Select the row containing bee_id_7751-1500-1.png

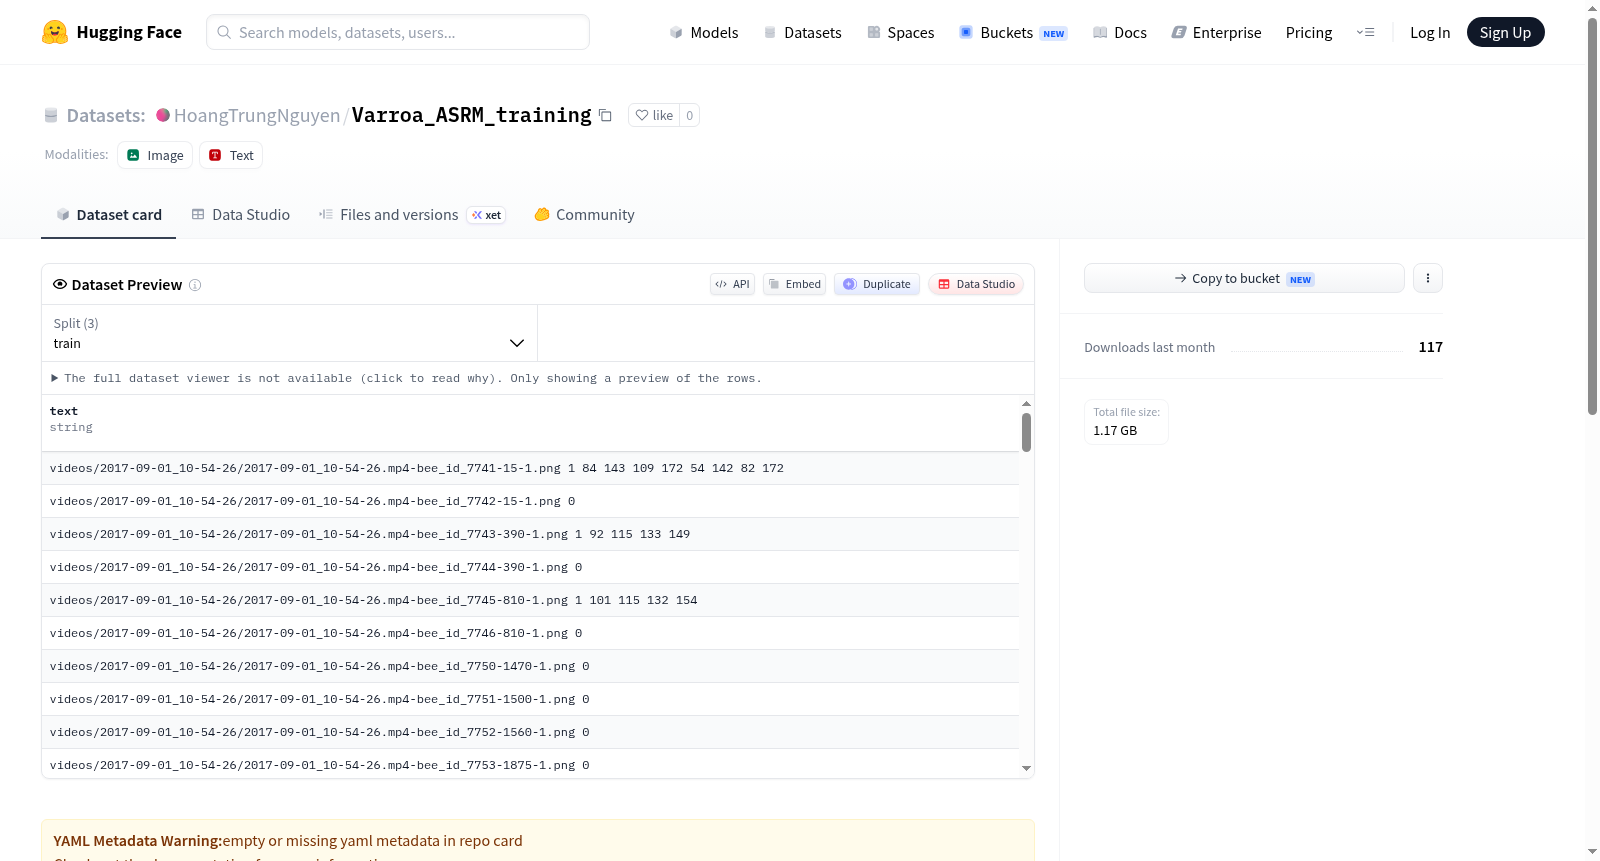tap(530, 699)
